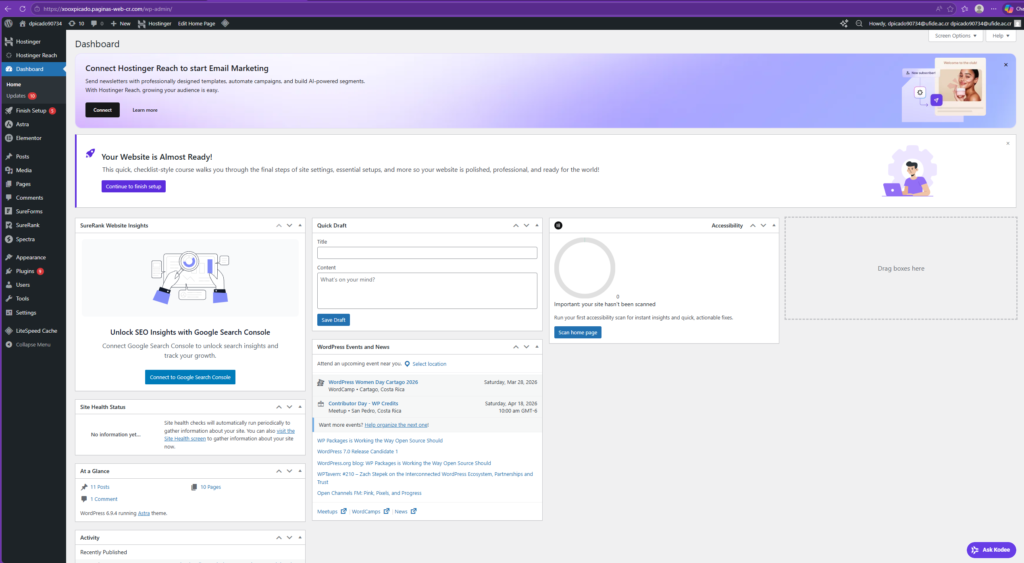This screenshot has width=1024, height=563.
Task: Open Appearance in the sidebar
Action: pyautogui.click(x=33, y=257)
